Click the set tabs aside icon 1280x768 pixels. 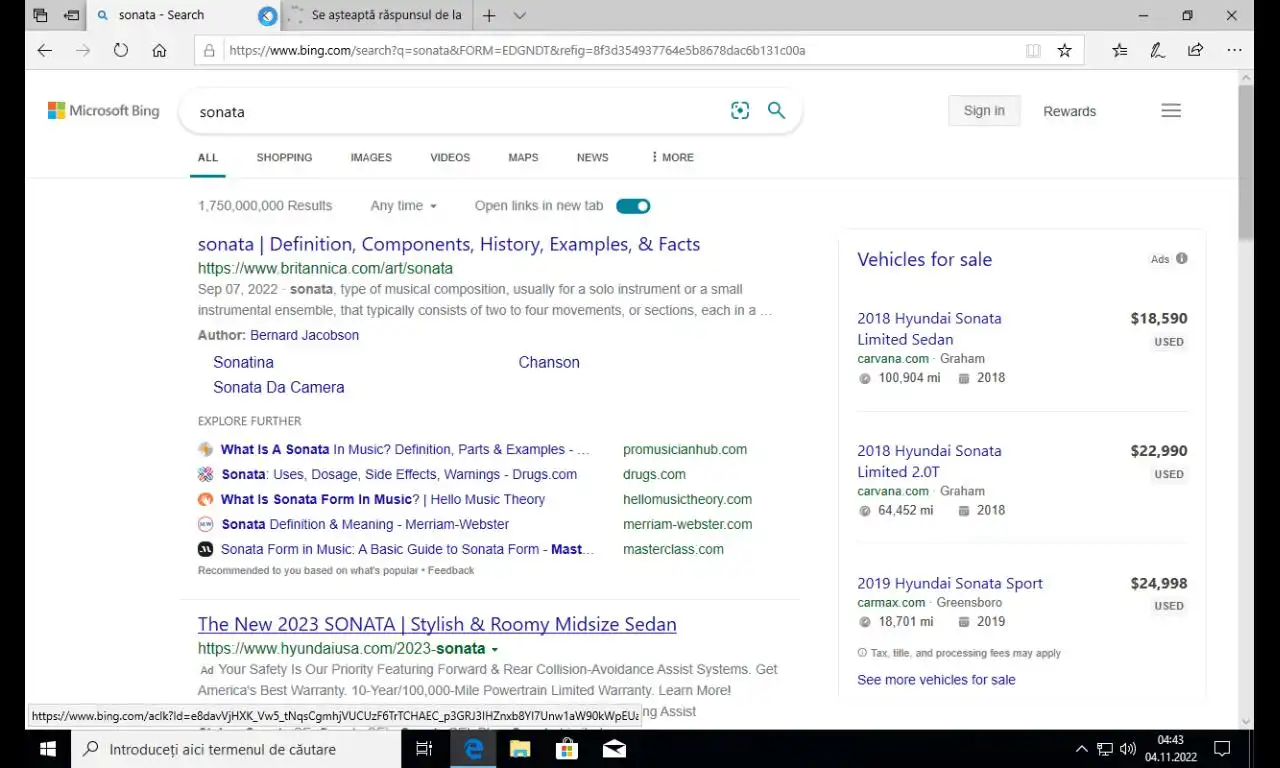point(71,15)
